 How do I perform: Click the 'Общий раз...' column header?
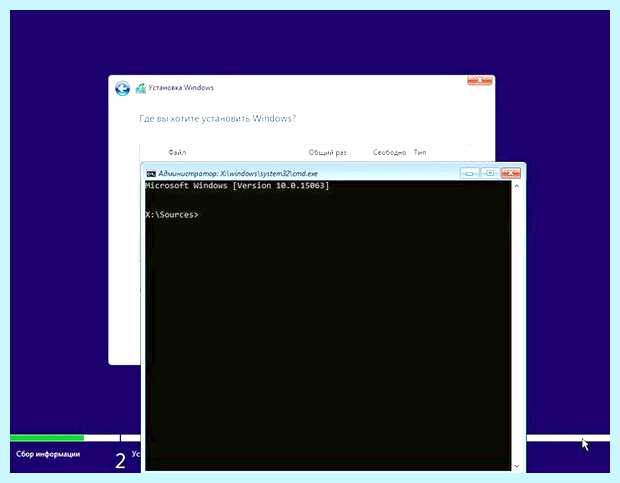pyautogui.click(x=327, y=152)
